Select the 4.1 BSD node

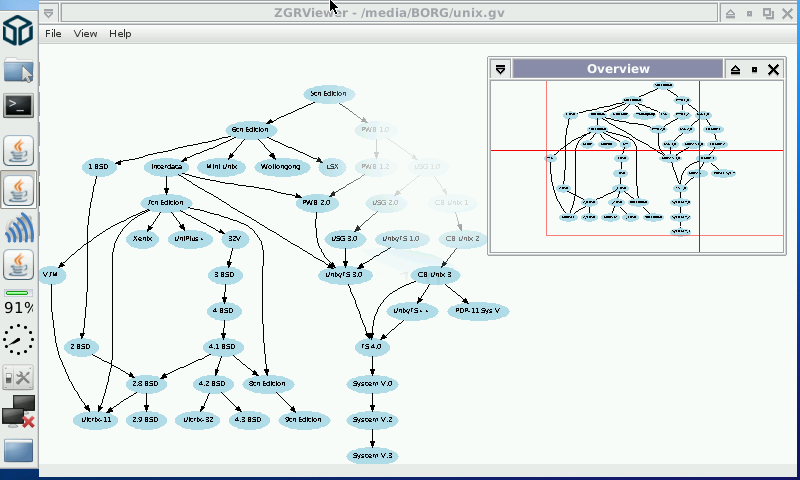(x=223, y=347)
